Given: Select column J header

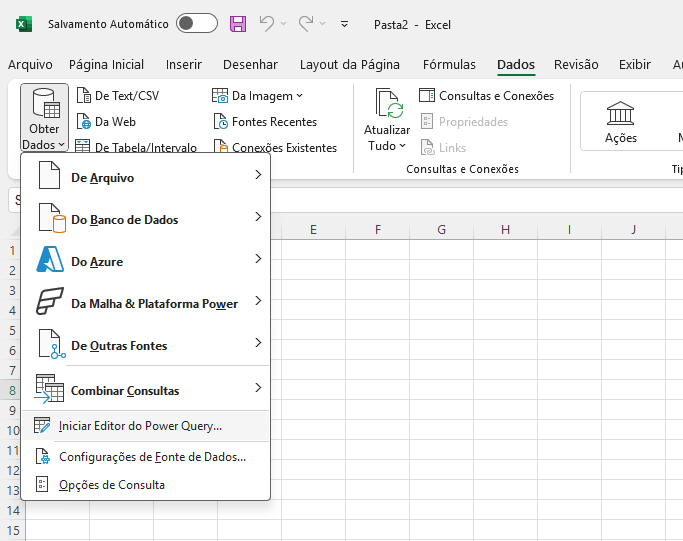Looking at the screenshot, I should coord(633,230).
